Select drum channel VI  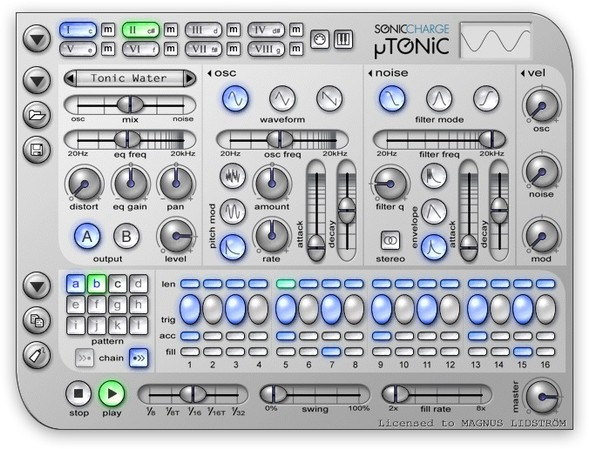pyautogui.click(x=140, y=49)
